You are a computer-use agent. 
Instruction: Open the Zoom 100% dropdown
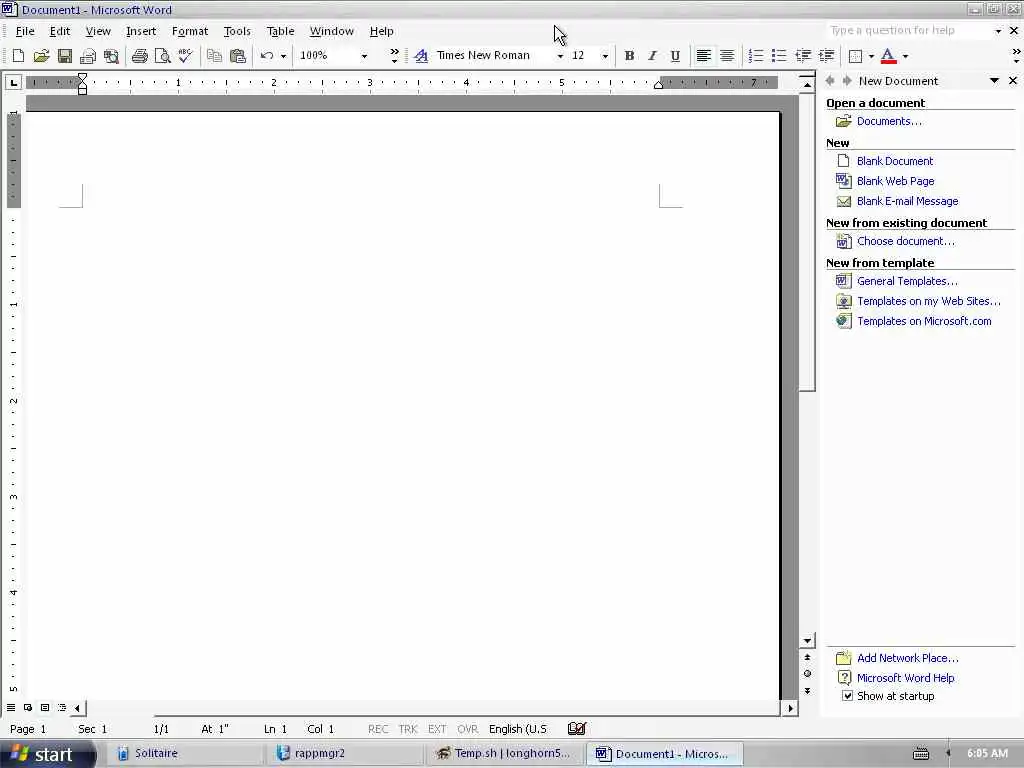pos(364,56)
